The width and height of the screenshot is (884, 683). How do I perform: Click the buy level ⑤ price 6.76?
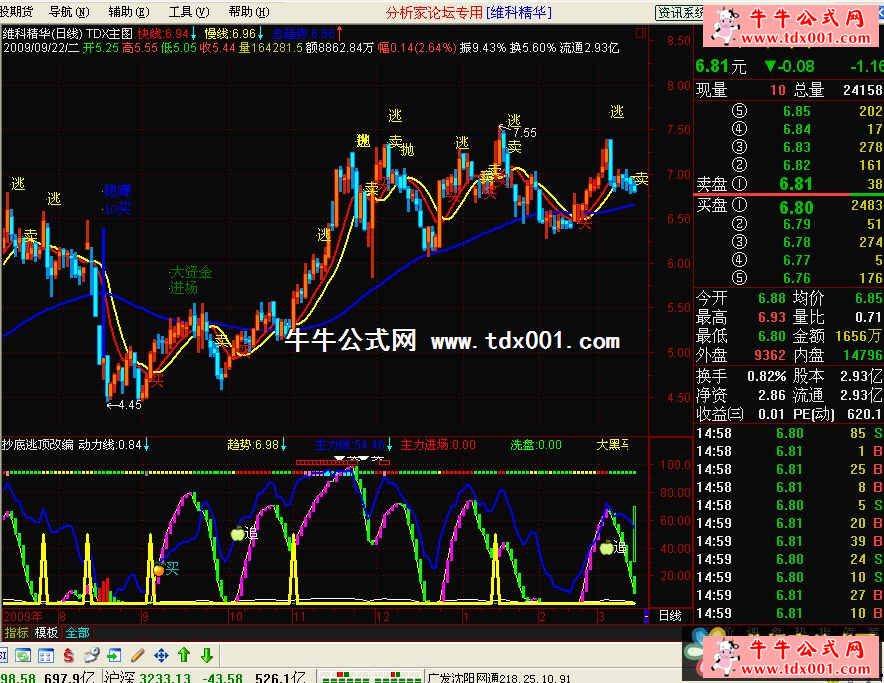797,278
